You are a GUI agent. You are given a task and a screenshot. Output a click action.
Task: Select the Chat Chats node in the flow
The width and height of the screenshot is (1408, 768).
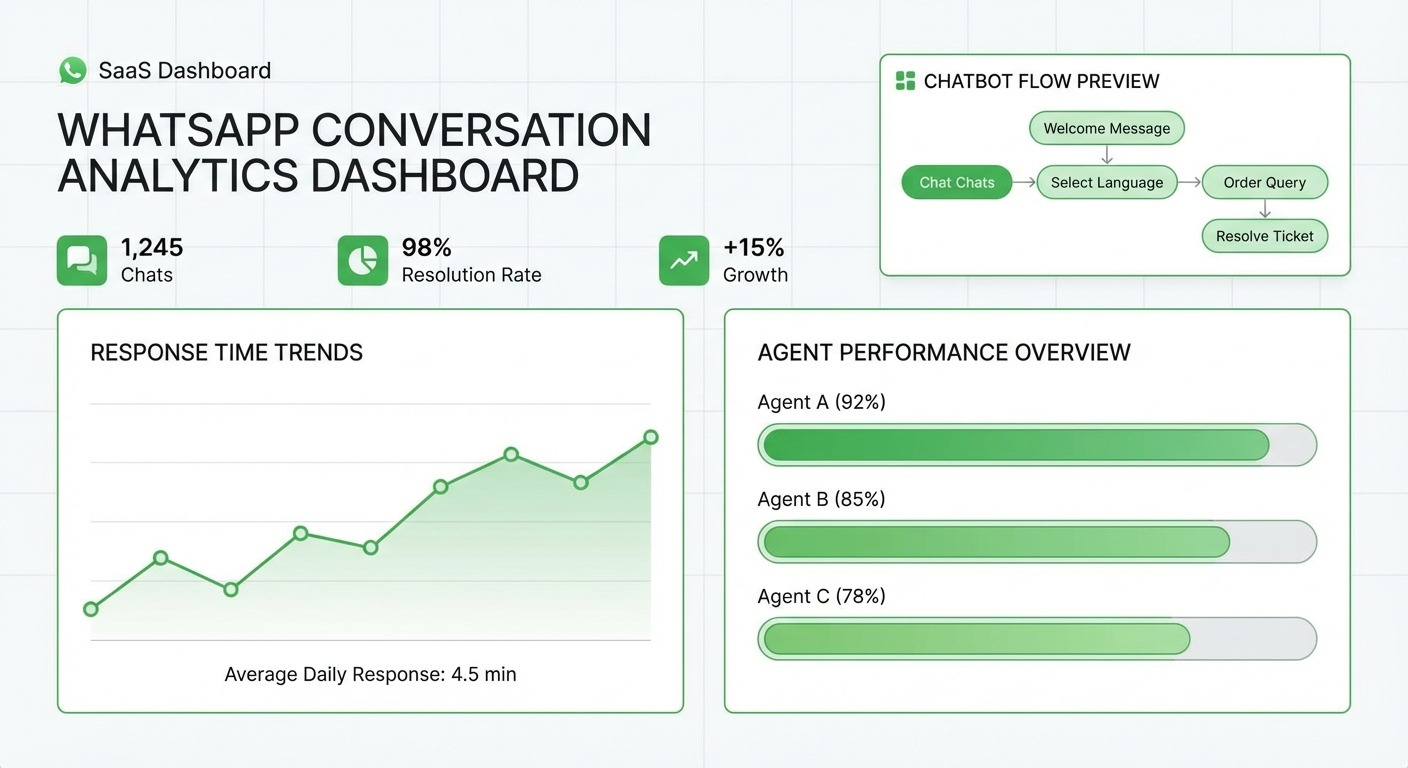tap(956, 182)
